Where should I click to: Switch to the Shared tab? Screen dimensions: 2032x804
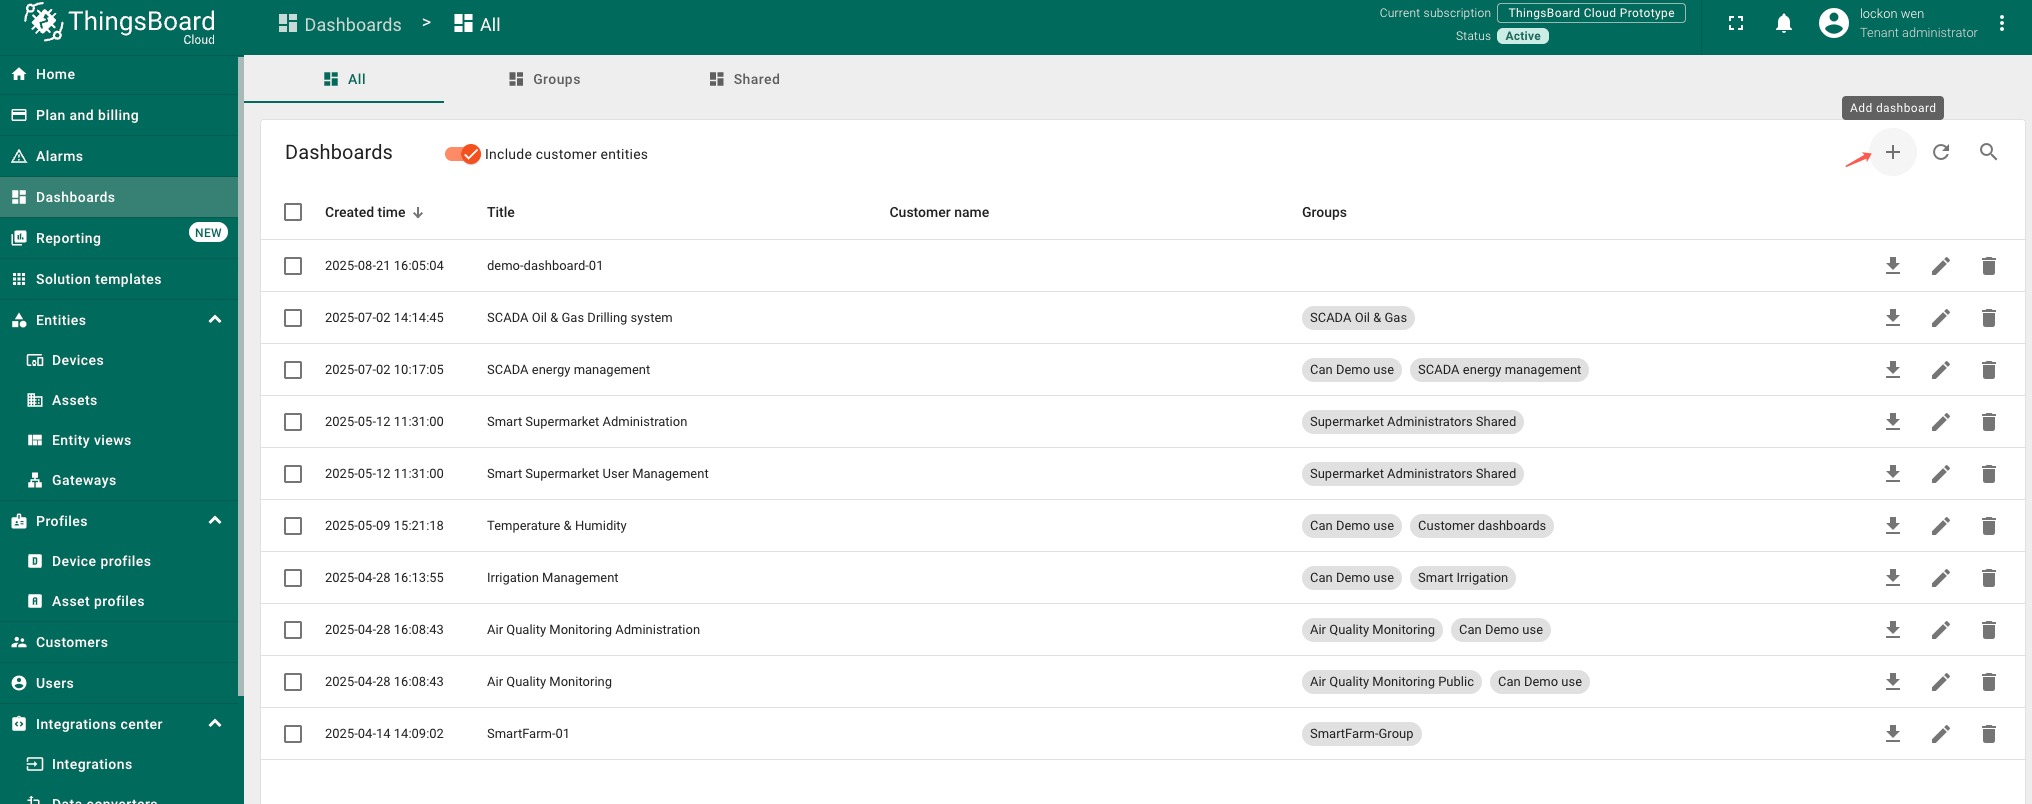744,79
